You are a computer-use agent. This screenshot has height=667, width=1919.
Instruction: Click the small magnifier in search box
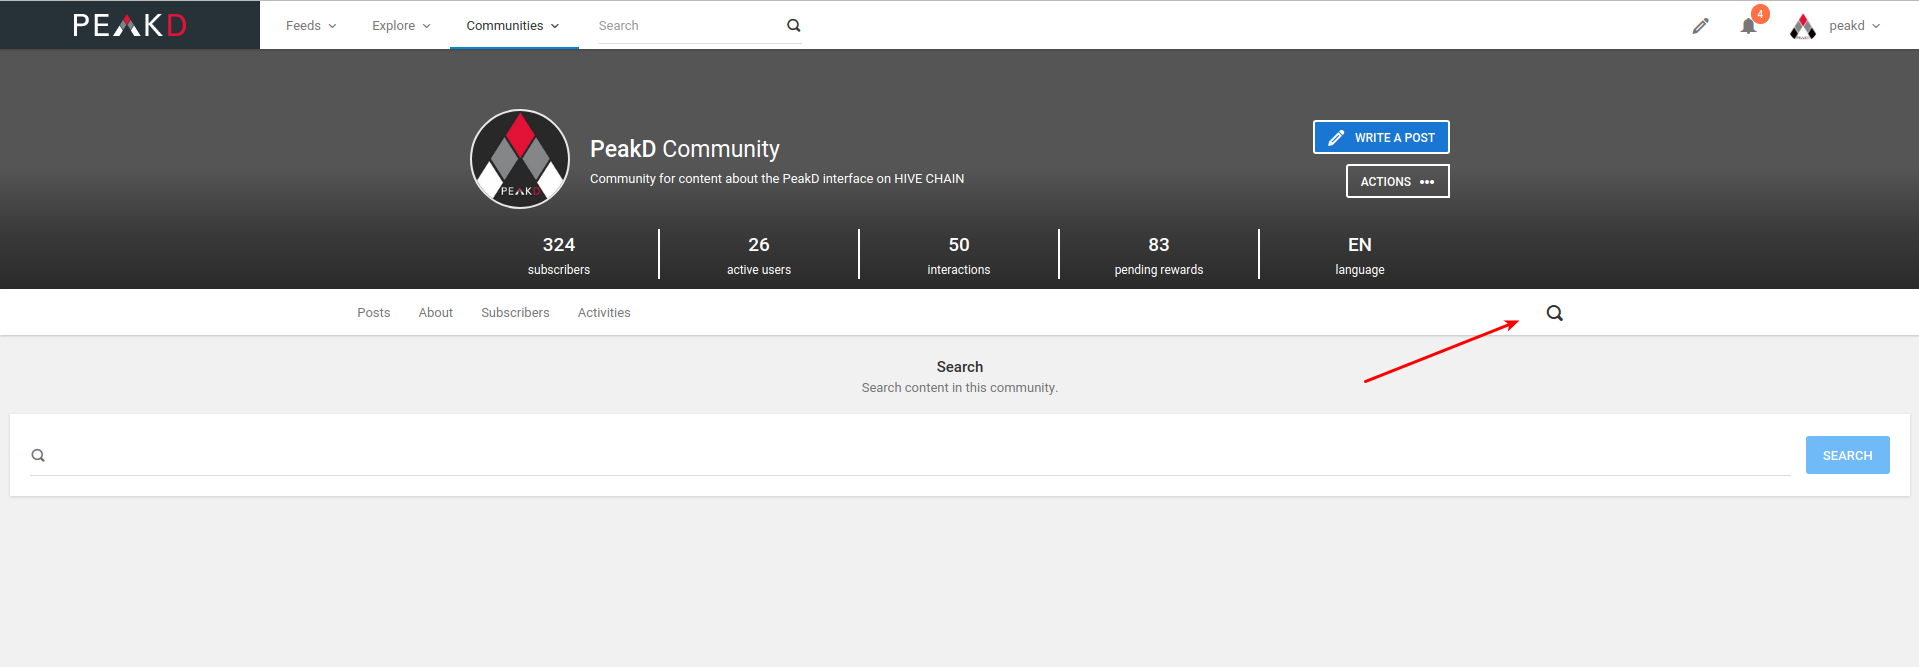point(38,456)
